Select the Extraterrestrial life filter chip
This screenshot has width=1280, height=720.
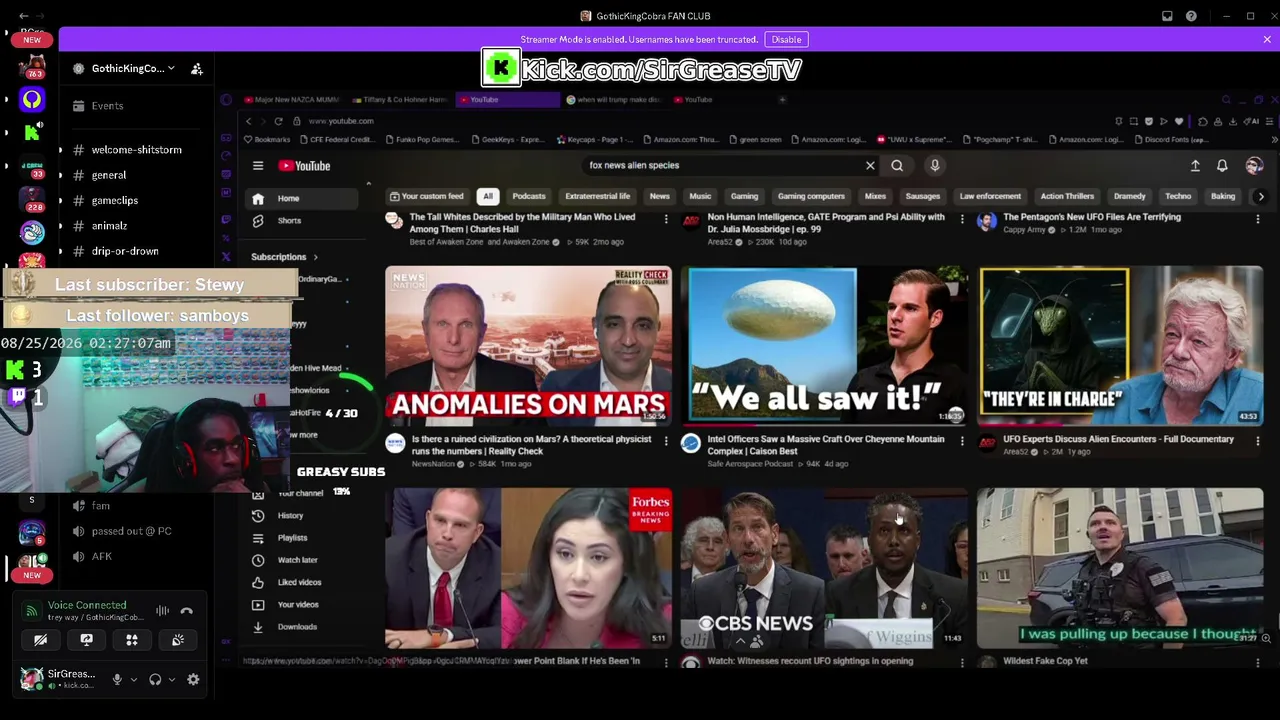pos(597,196)
